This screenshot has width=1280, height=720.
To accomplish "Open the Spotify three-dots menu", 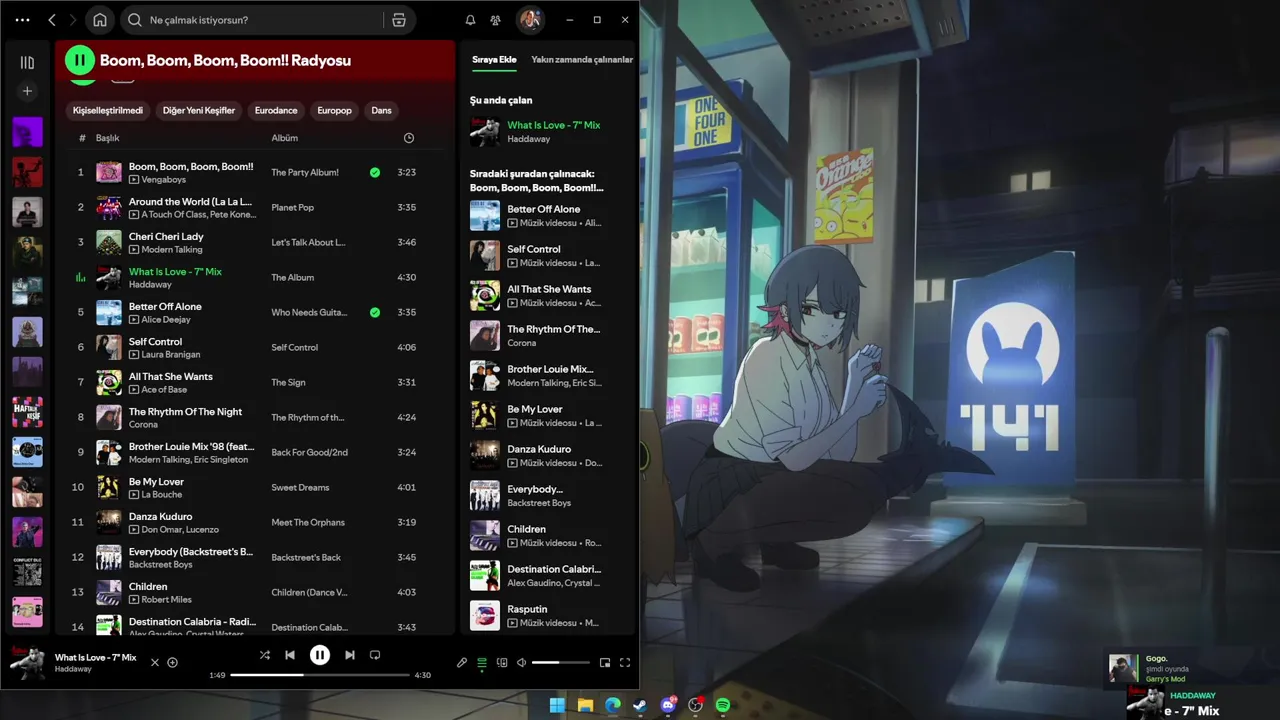I will (23, 20).
